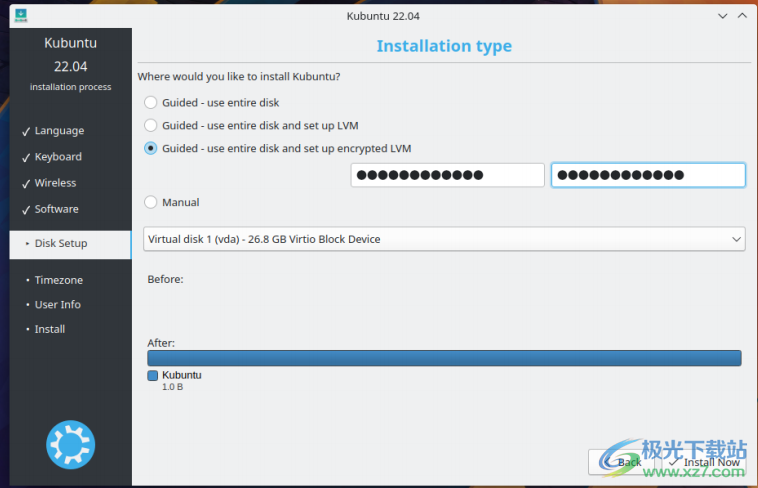Click the After: label
Screen dimensions: 758x488
point(161,343)
